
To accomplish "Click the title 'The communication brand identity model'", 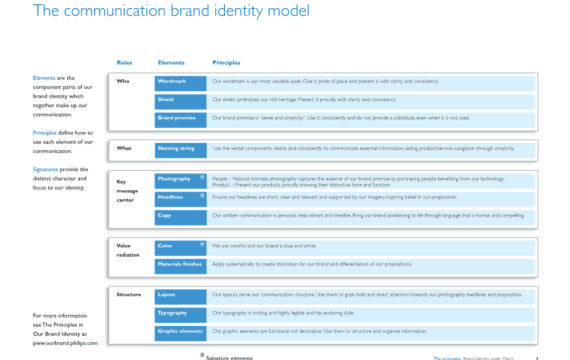I will [171, 11].
